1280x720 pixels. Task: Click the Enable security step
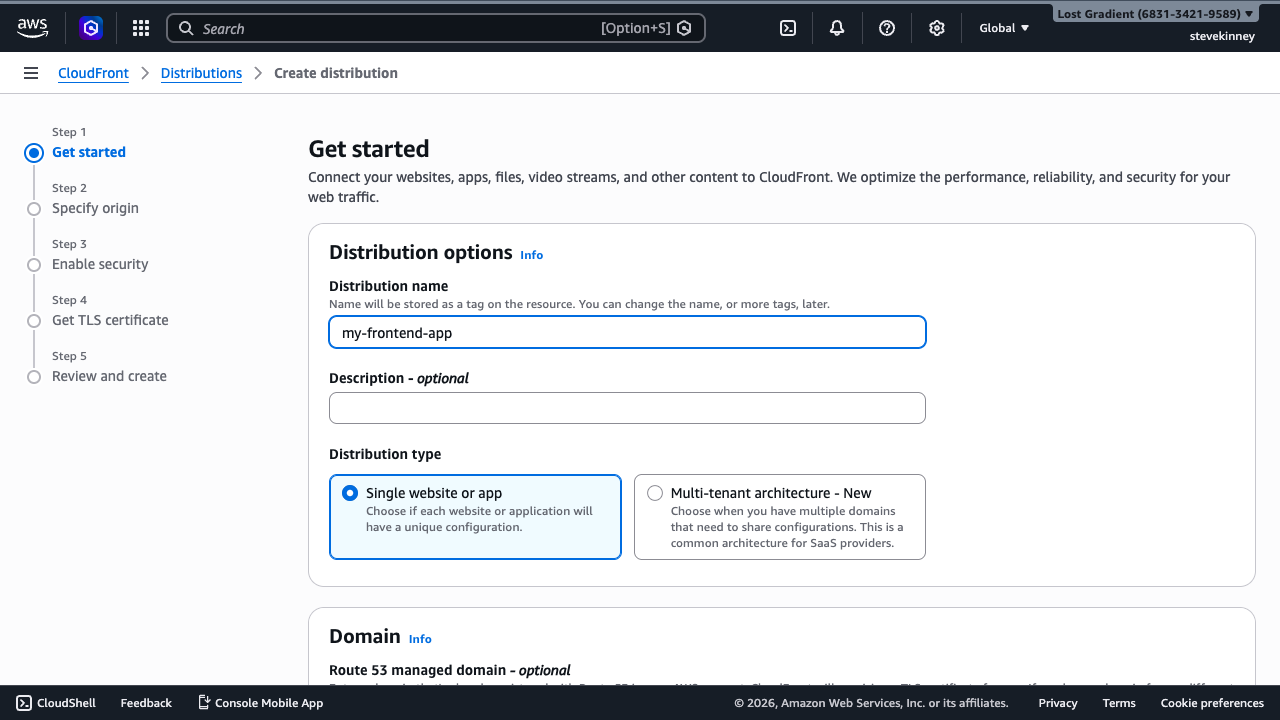100,264
